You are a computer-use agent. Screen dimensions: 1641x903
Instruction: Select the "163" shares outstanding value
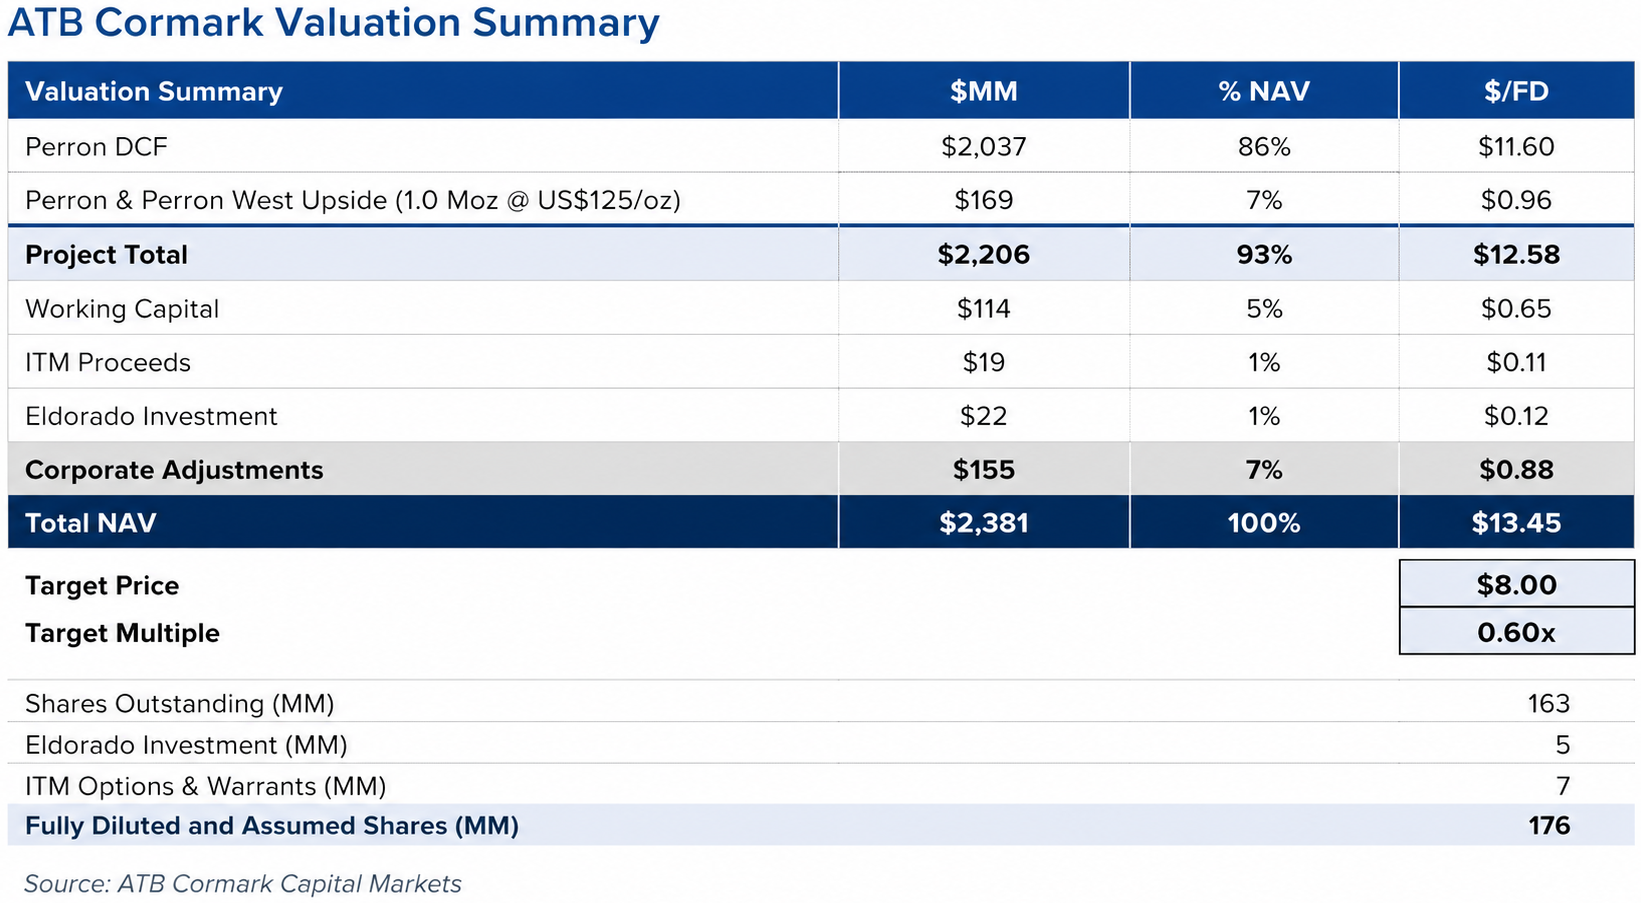[1548, 704]
